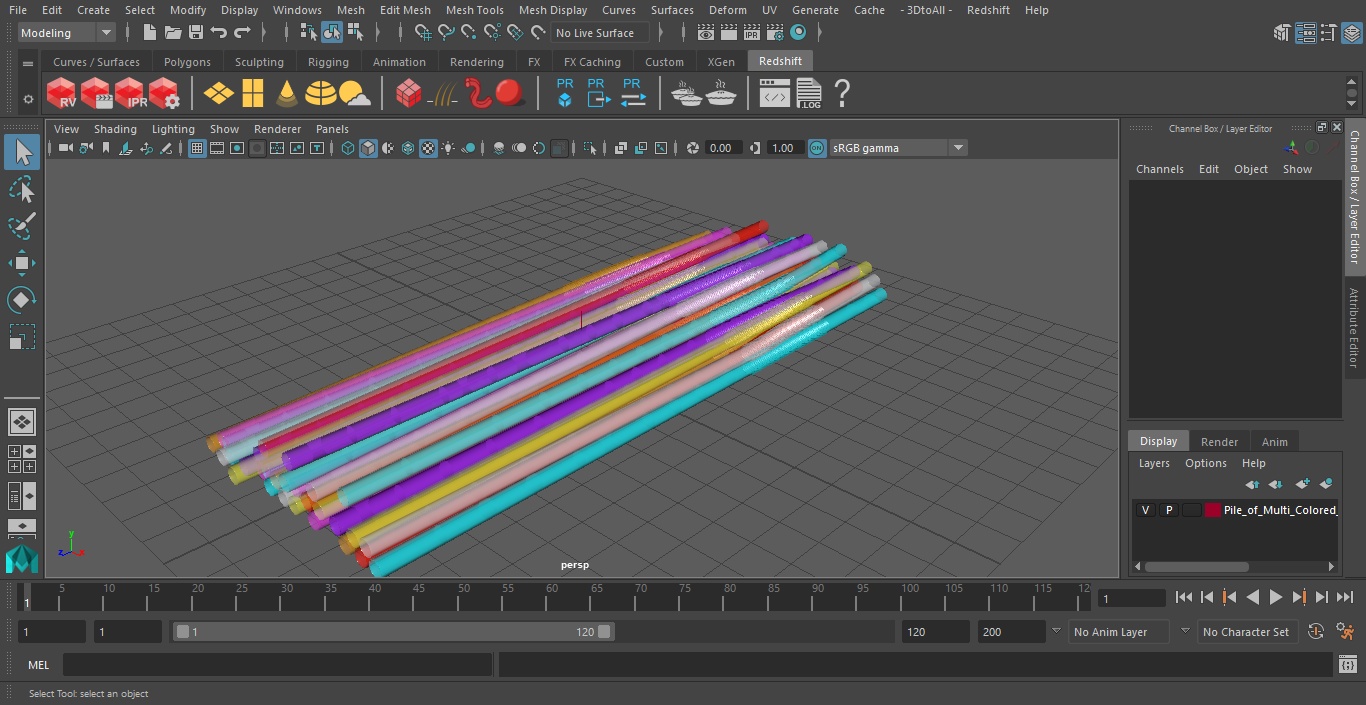Click the play forwards button
Image resolution: width=1366 pixels, height=705 pixels.
click(x=1276, y=597)
